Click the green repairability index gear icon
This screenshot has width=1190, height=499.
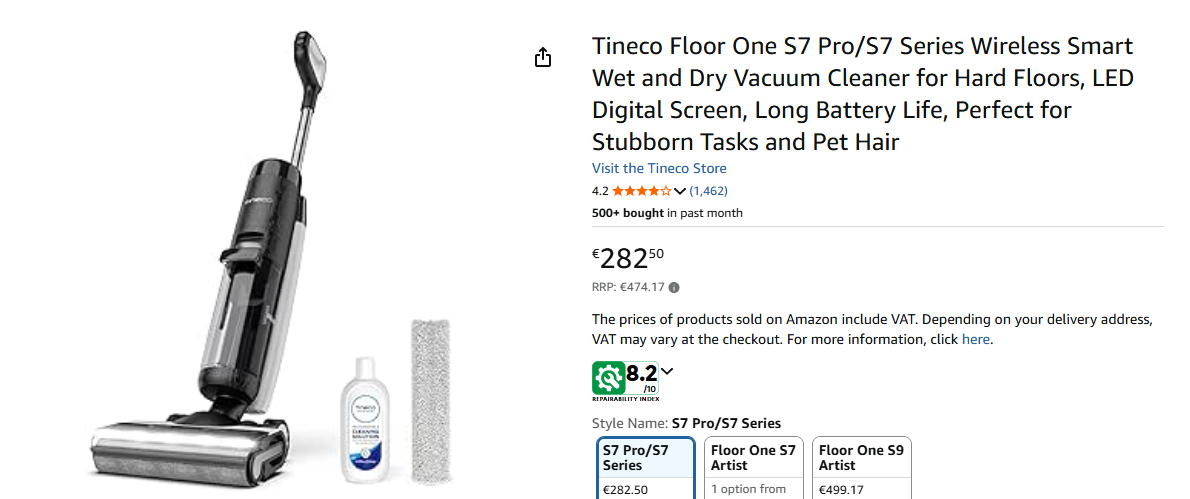609,377
